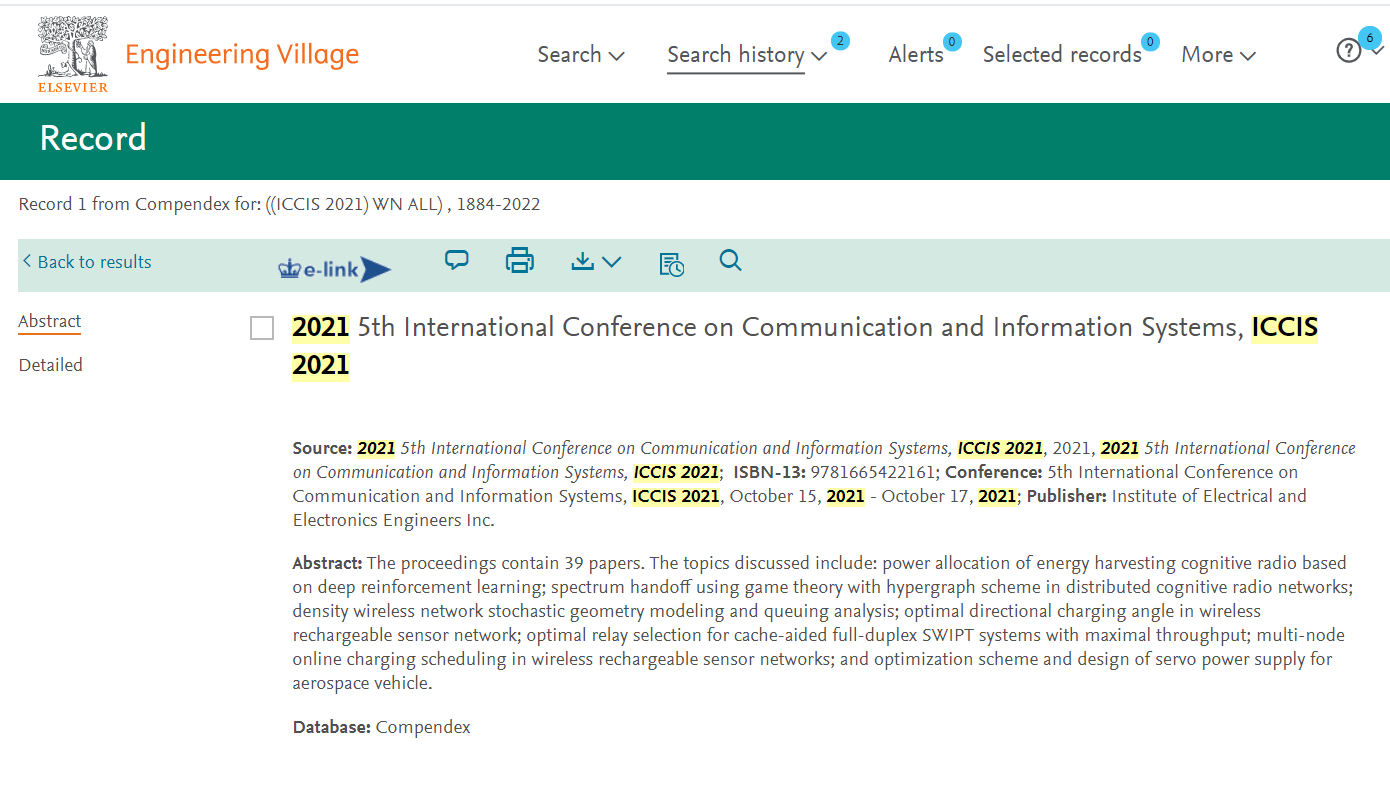Image resolution: width=1390 pixels, height=788 pixels.
Task: Open the Search menu
Action: (x=581, y=55)
